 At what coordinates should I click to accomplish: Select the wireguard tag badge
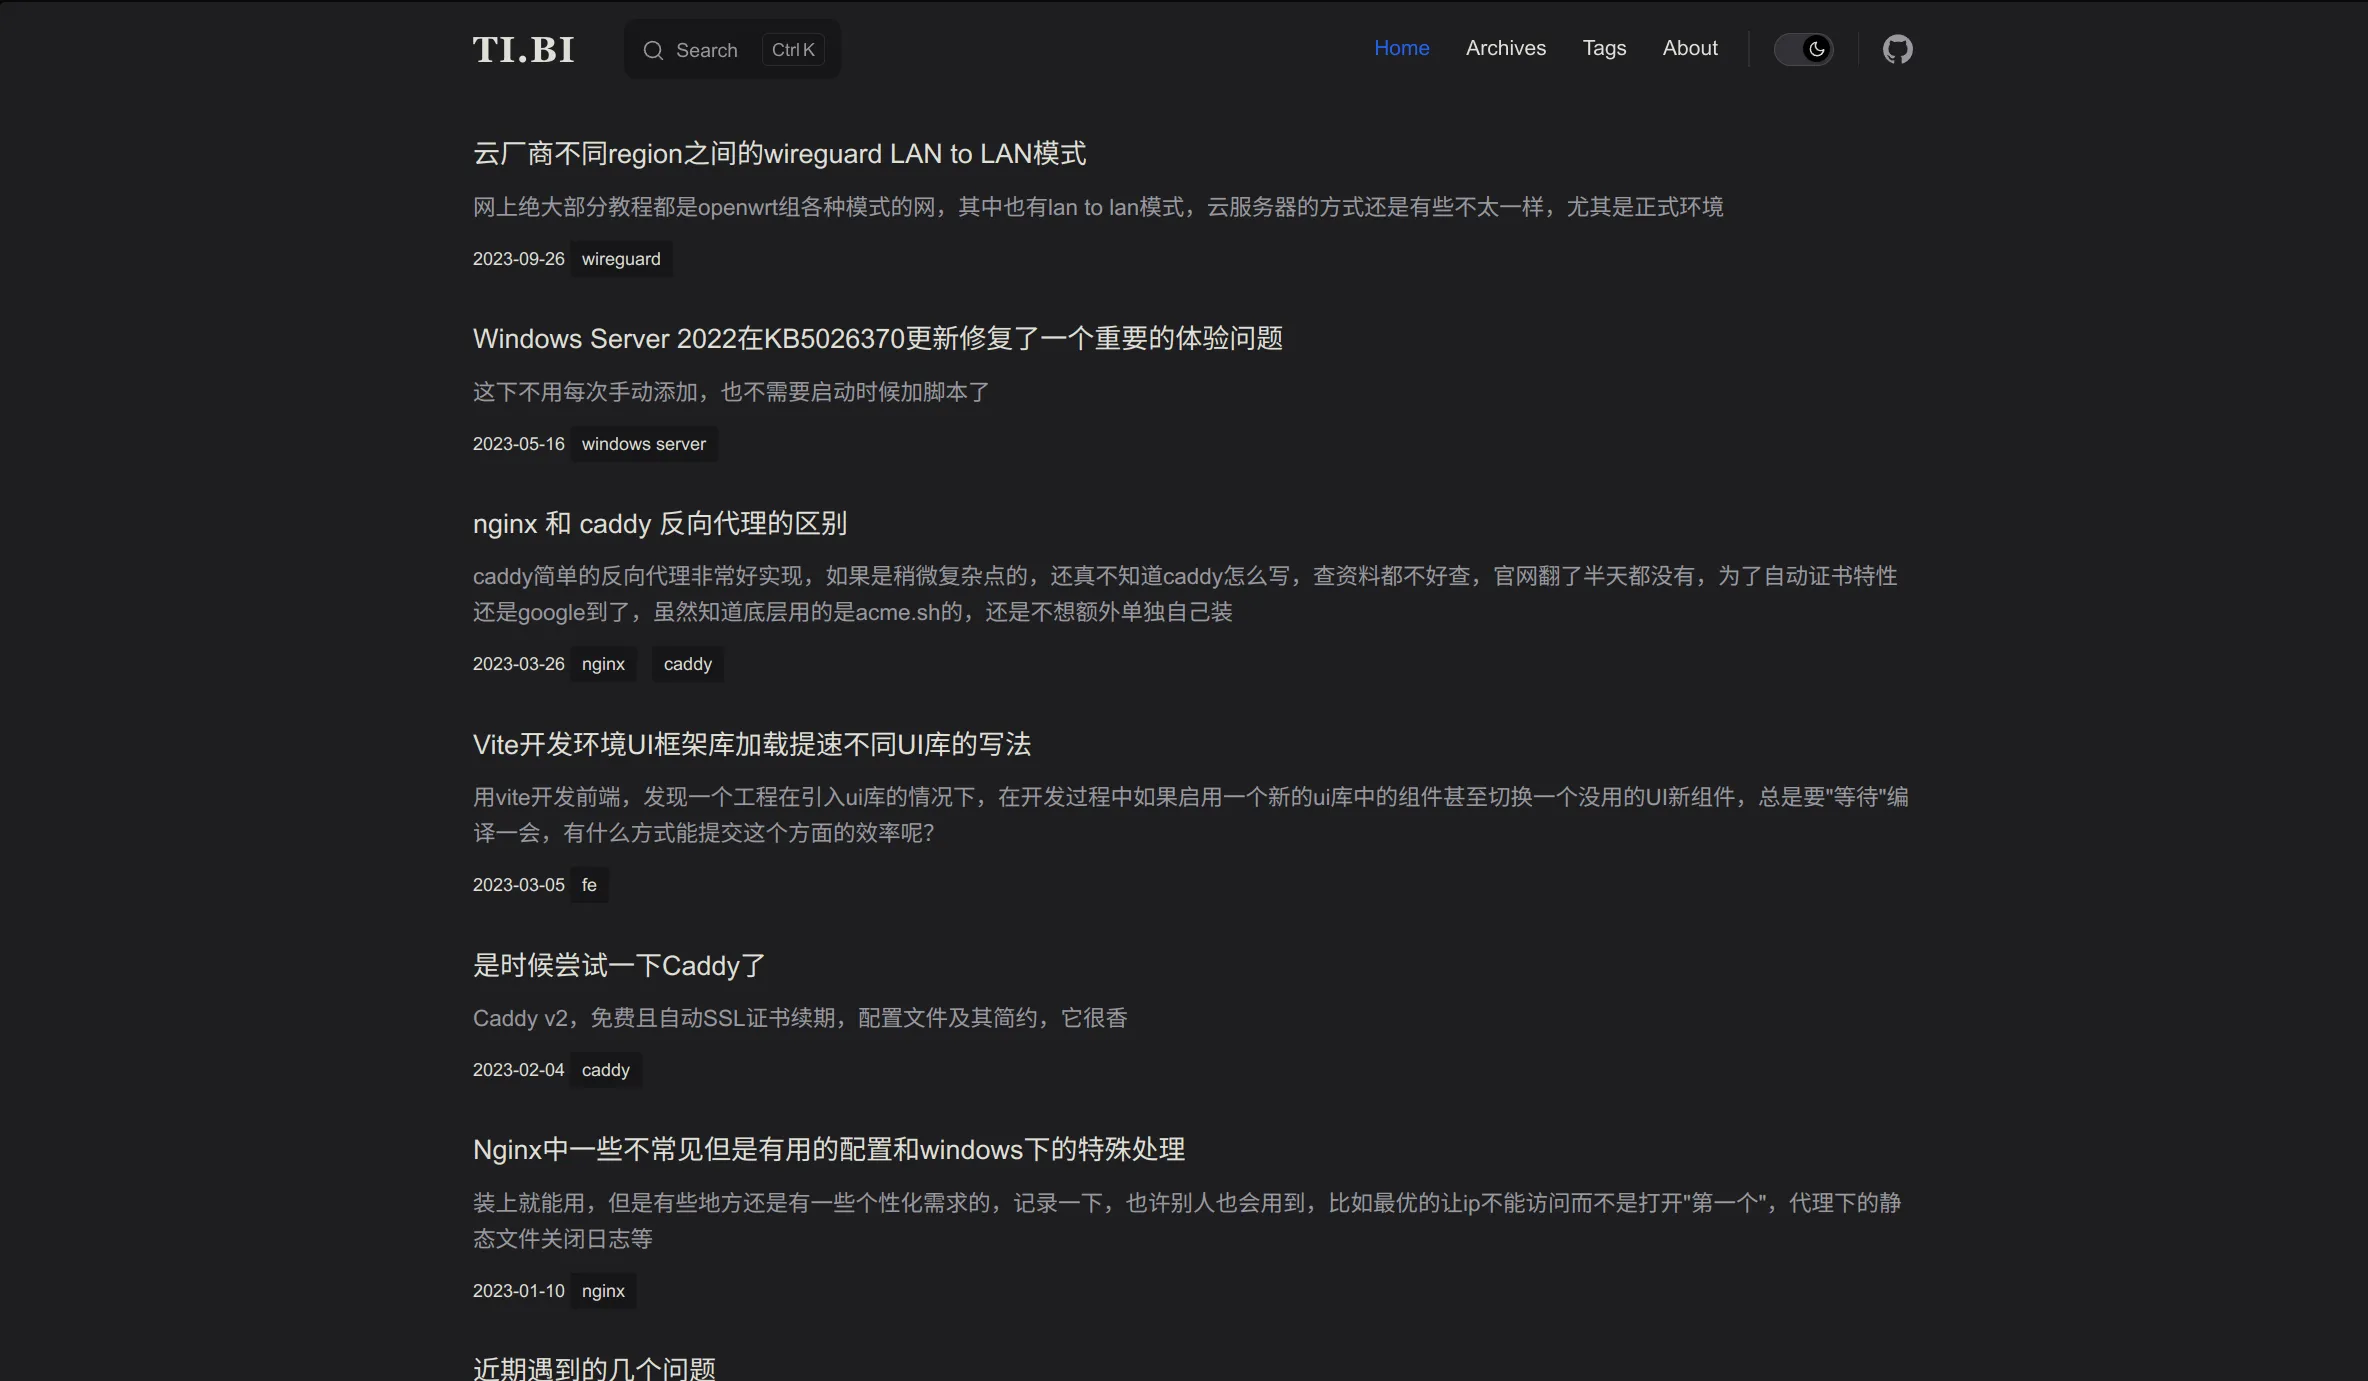click(621, 259)
